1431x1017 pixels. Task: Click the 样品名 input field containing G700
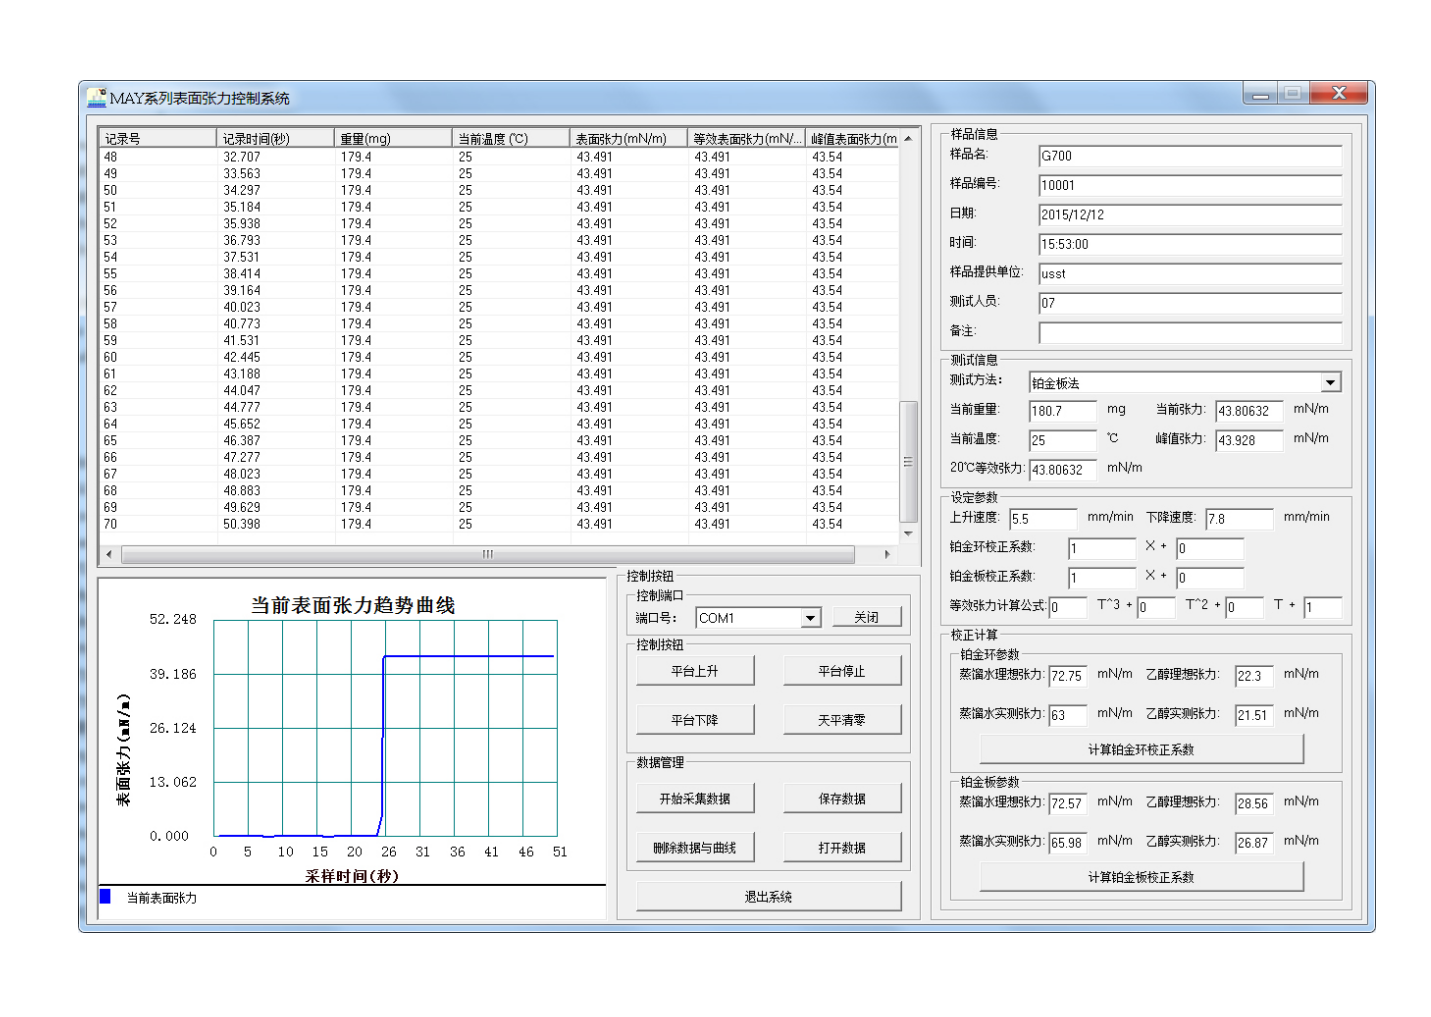pyautogui.click(x=1189, y=156)
